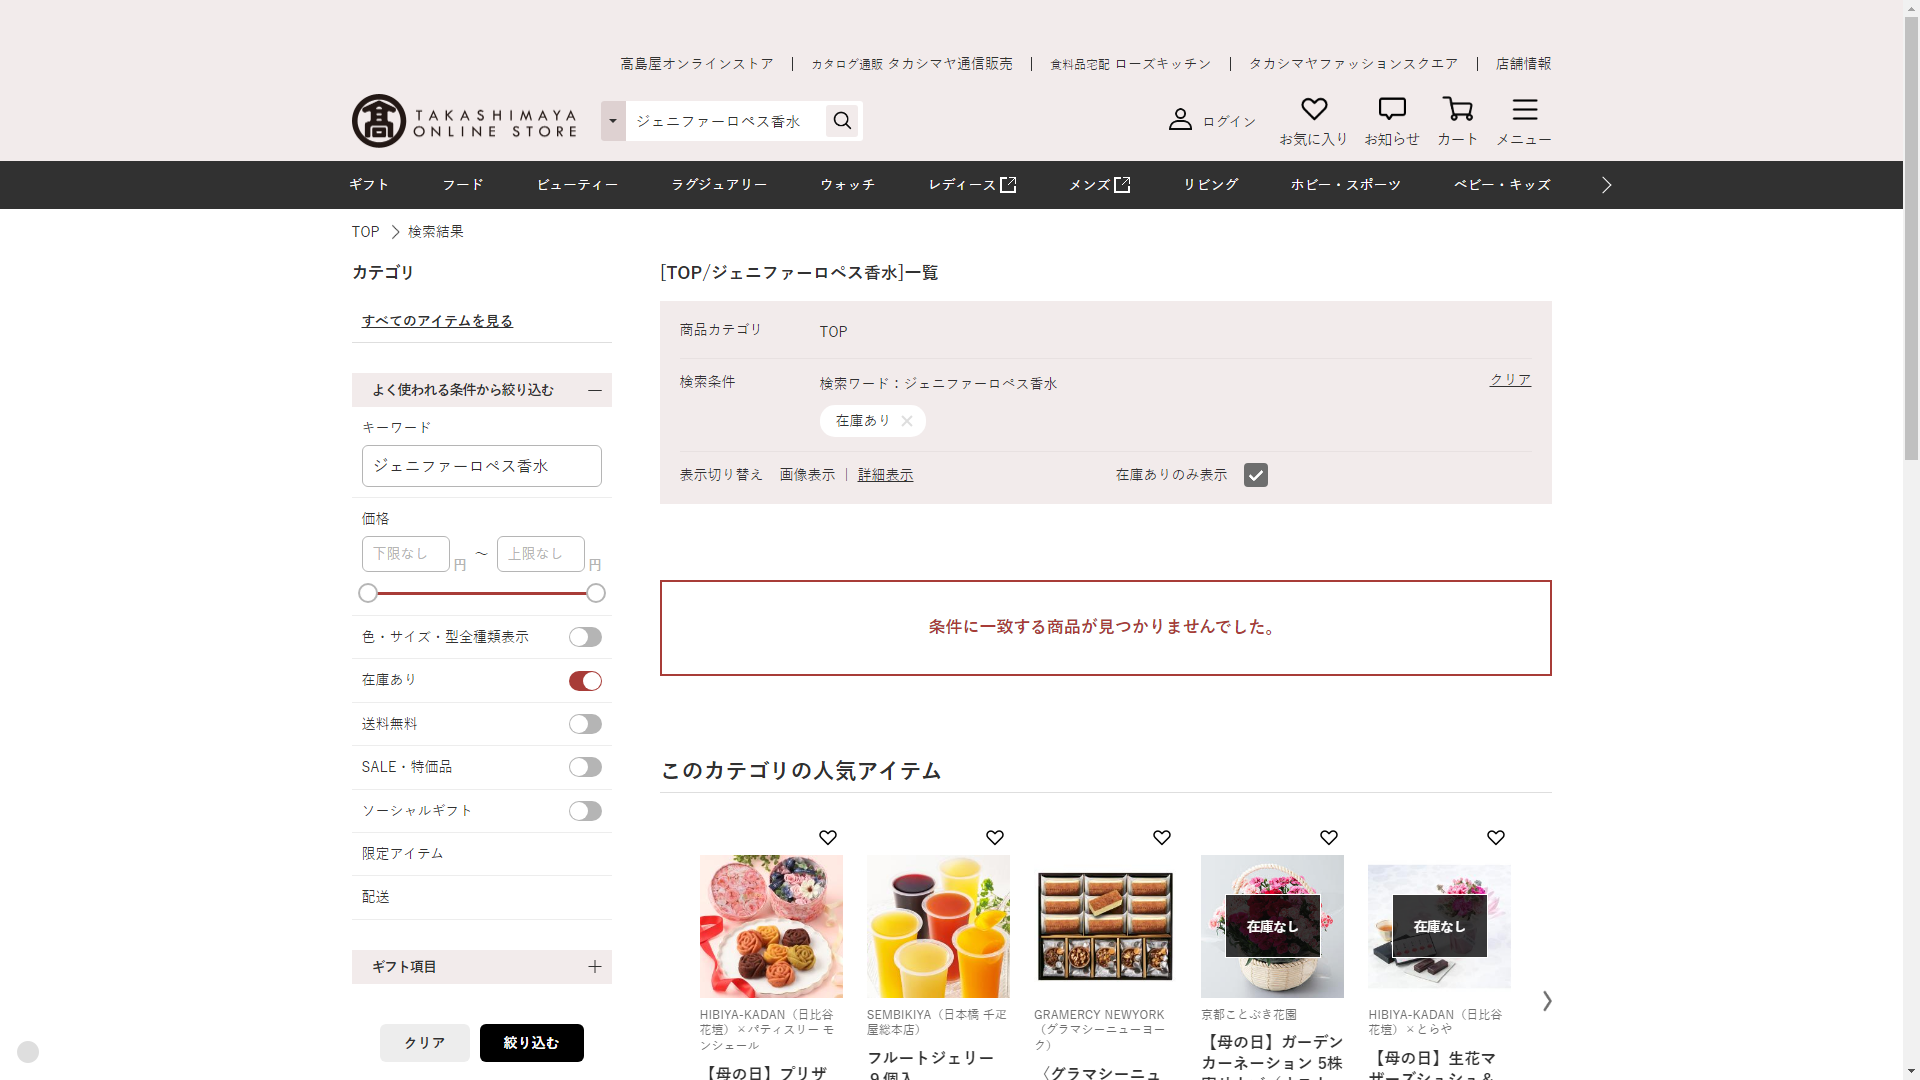Open the notifications speech bubble icon
The image size is (1920, 1080).
1391,109
